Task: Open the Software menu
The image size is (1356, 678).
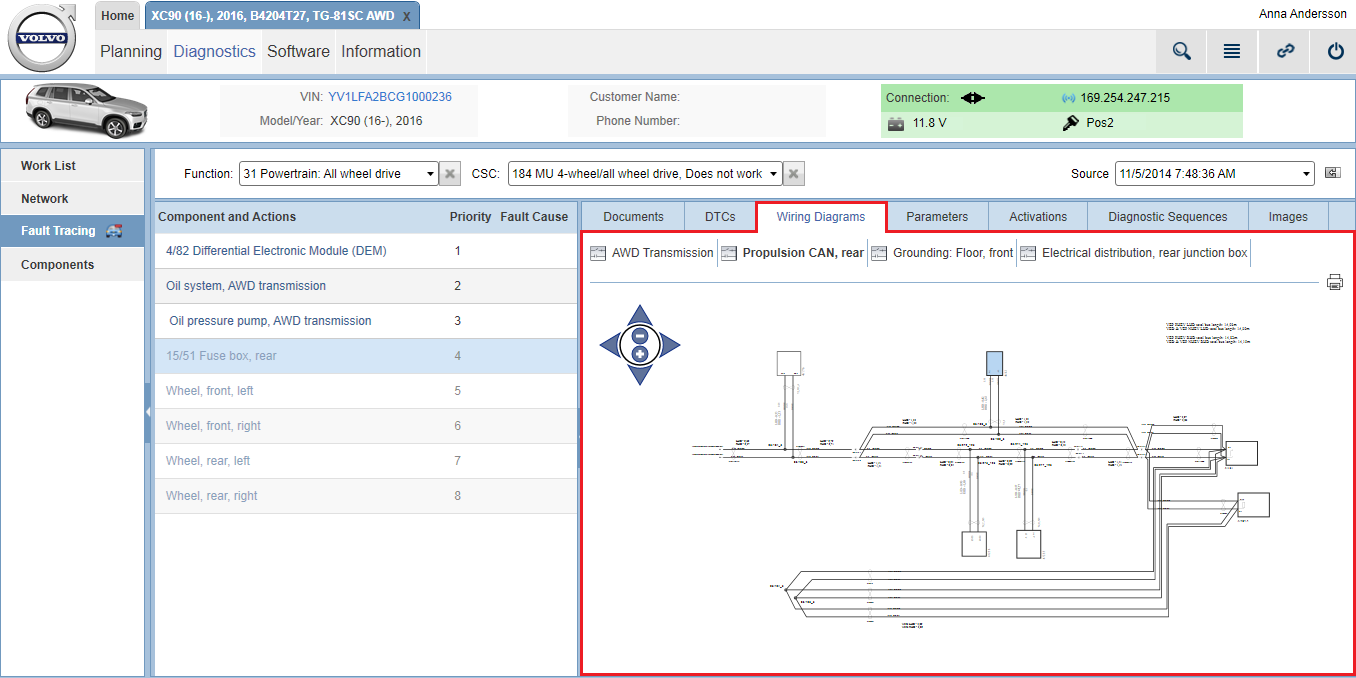Action: coord(298,52)
